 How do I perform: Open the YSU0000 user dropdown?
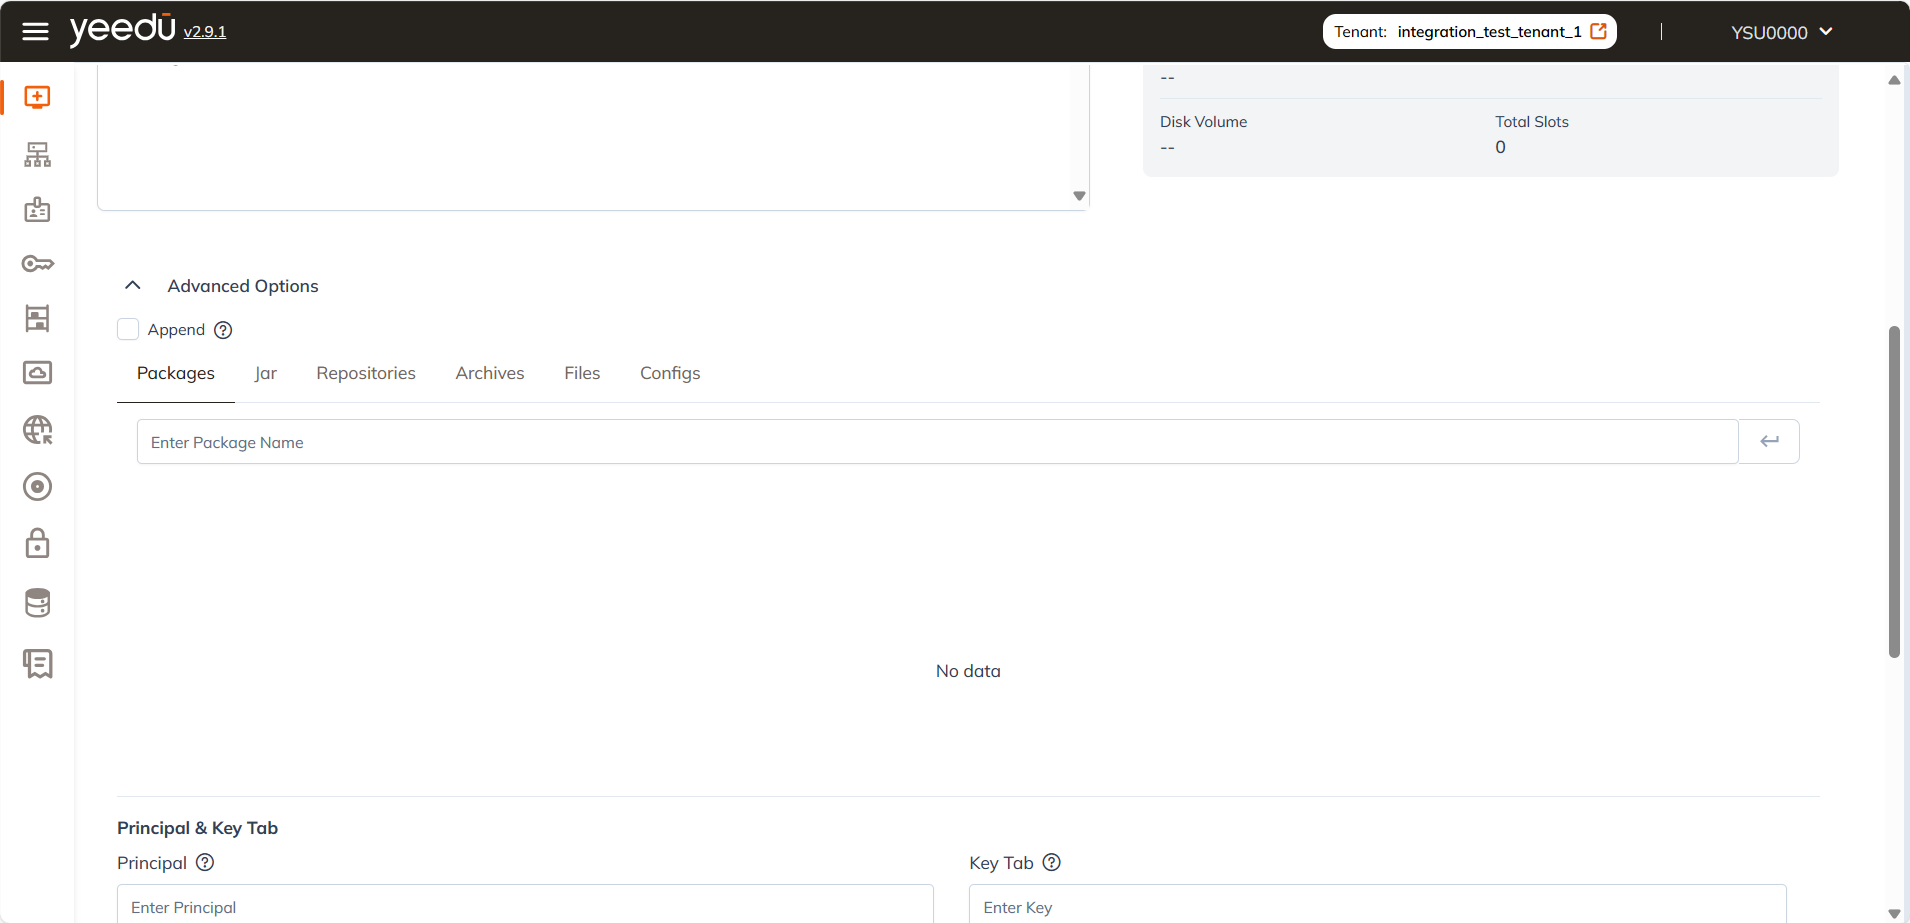click(x=1779, y=31)
